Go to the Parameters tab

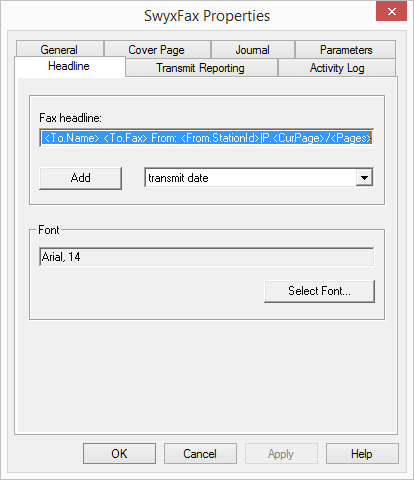[346, 49]
